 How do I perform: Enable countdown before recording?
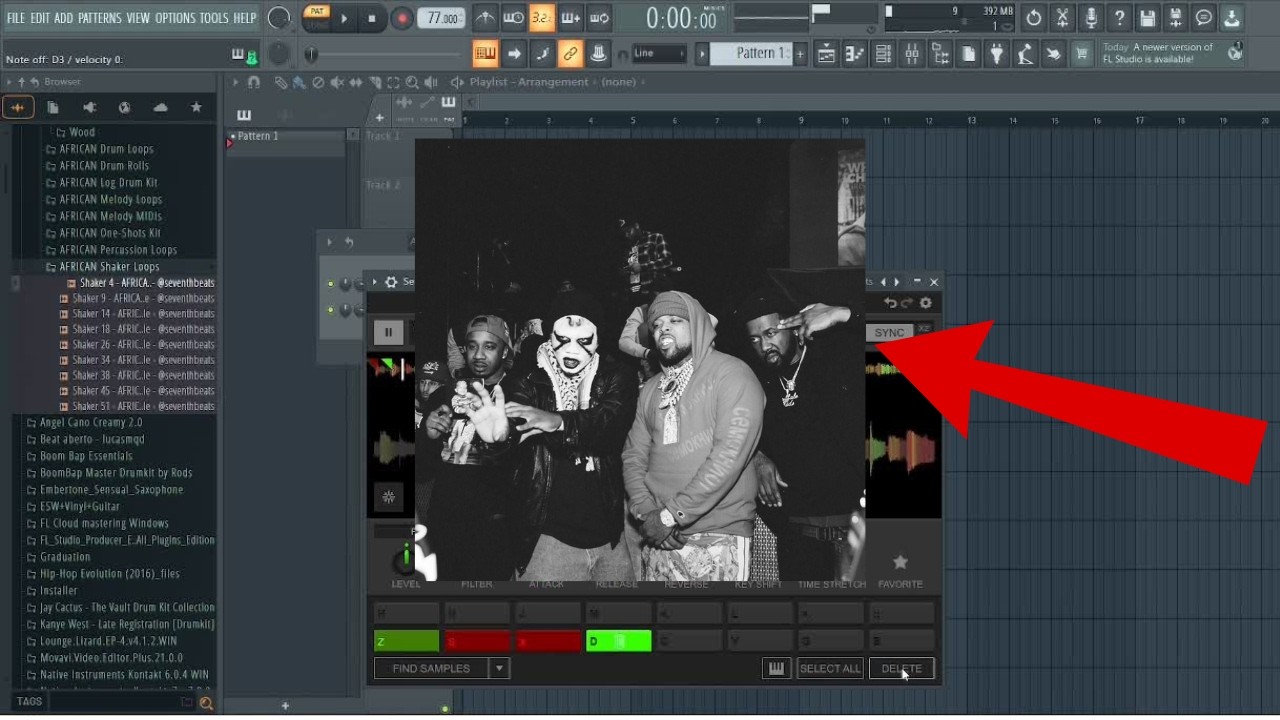[x=542, y=18]
